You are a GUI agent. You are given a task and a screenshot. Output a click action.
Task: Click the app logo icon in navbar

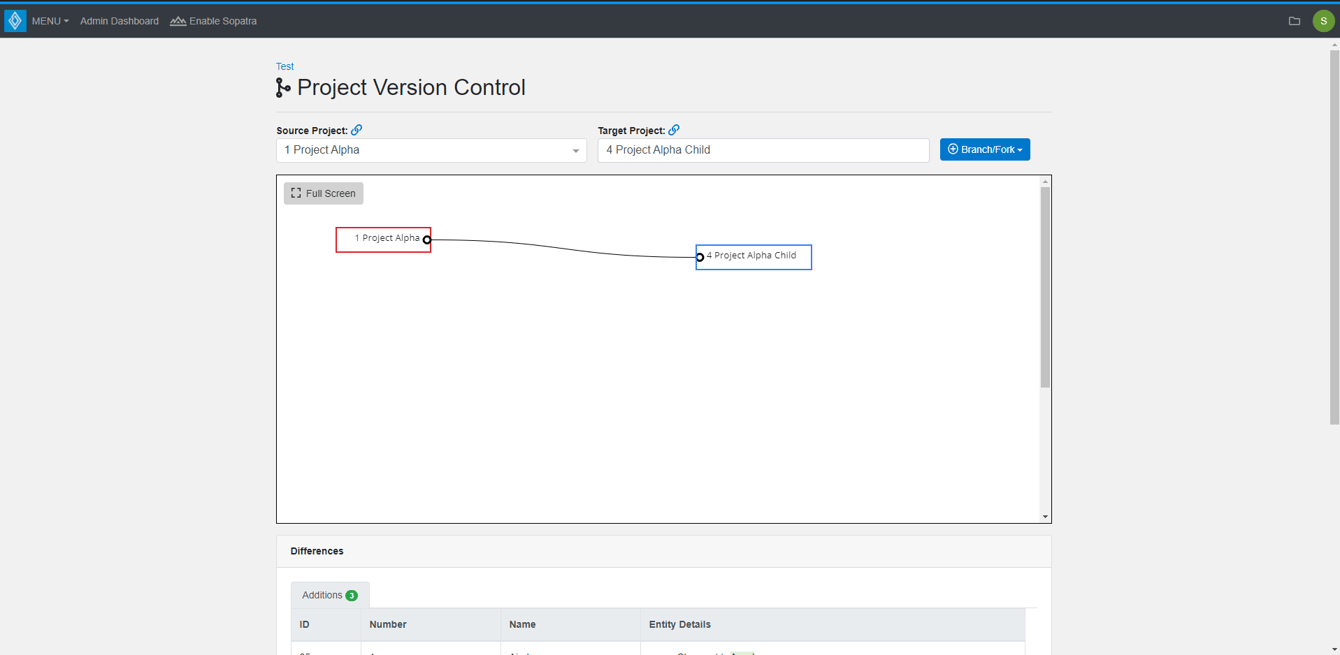(15, 21)
